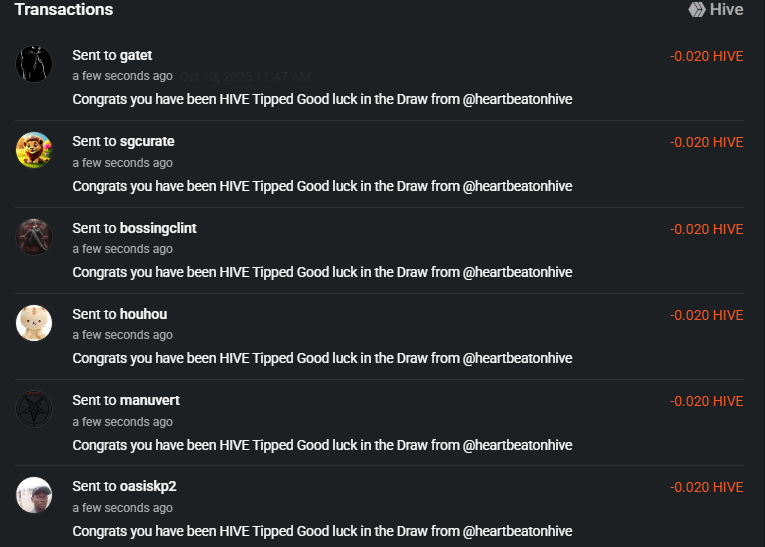Go to the manuvert username link

[x=149, y=400]
